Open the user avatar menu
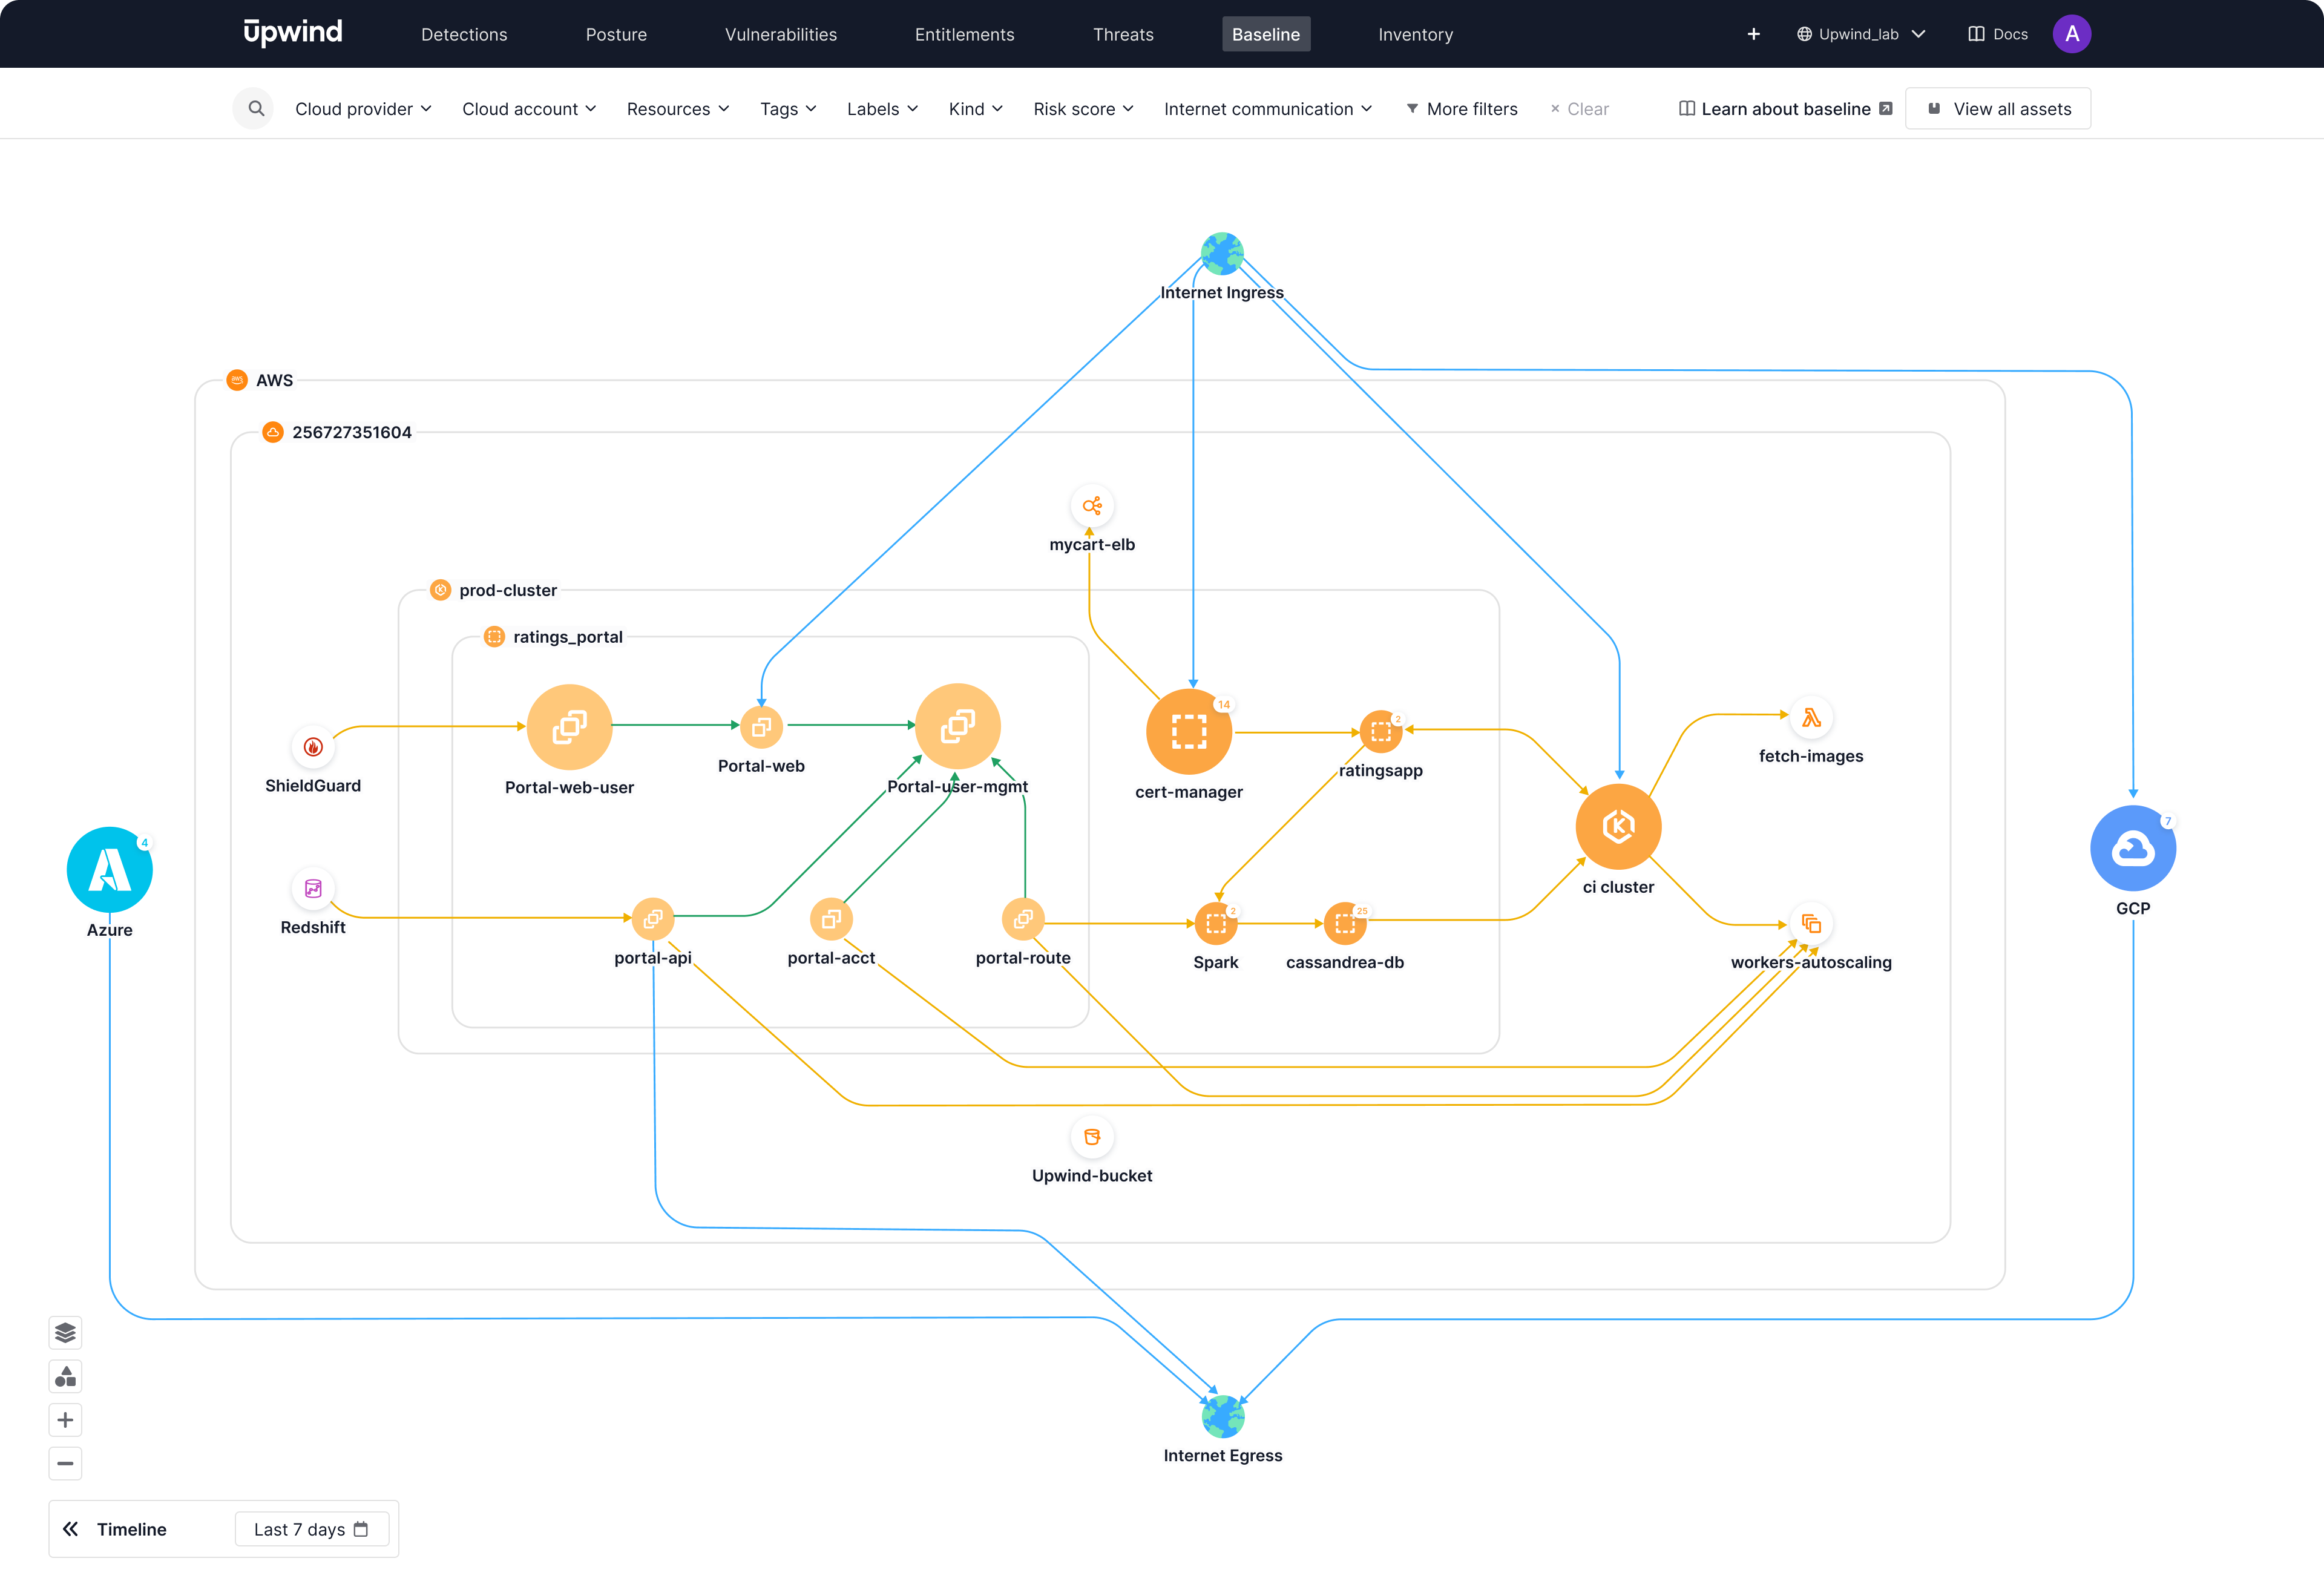 [x=2072, y=34]
